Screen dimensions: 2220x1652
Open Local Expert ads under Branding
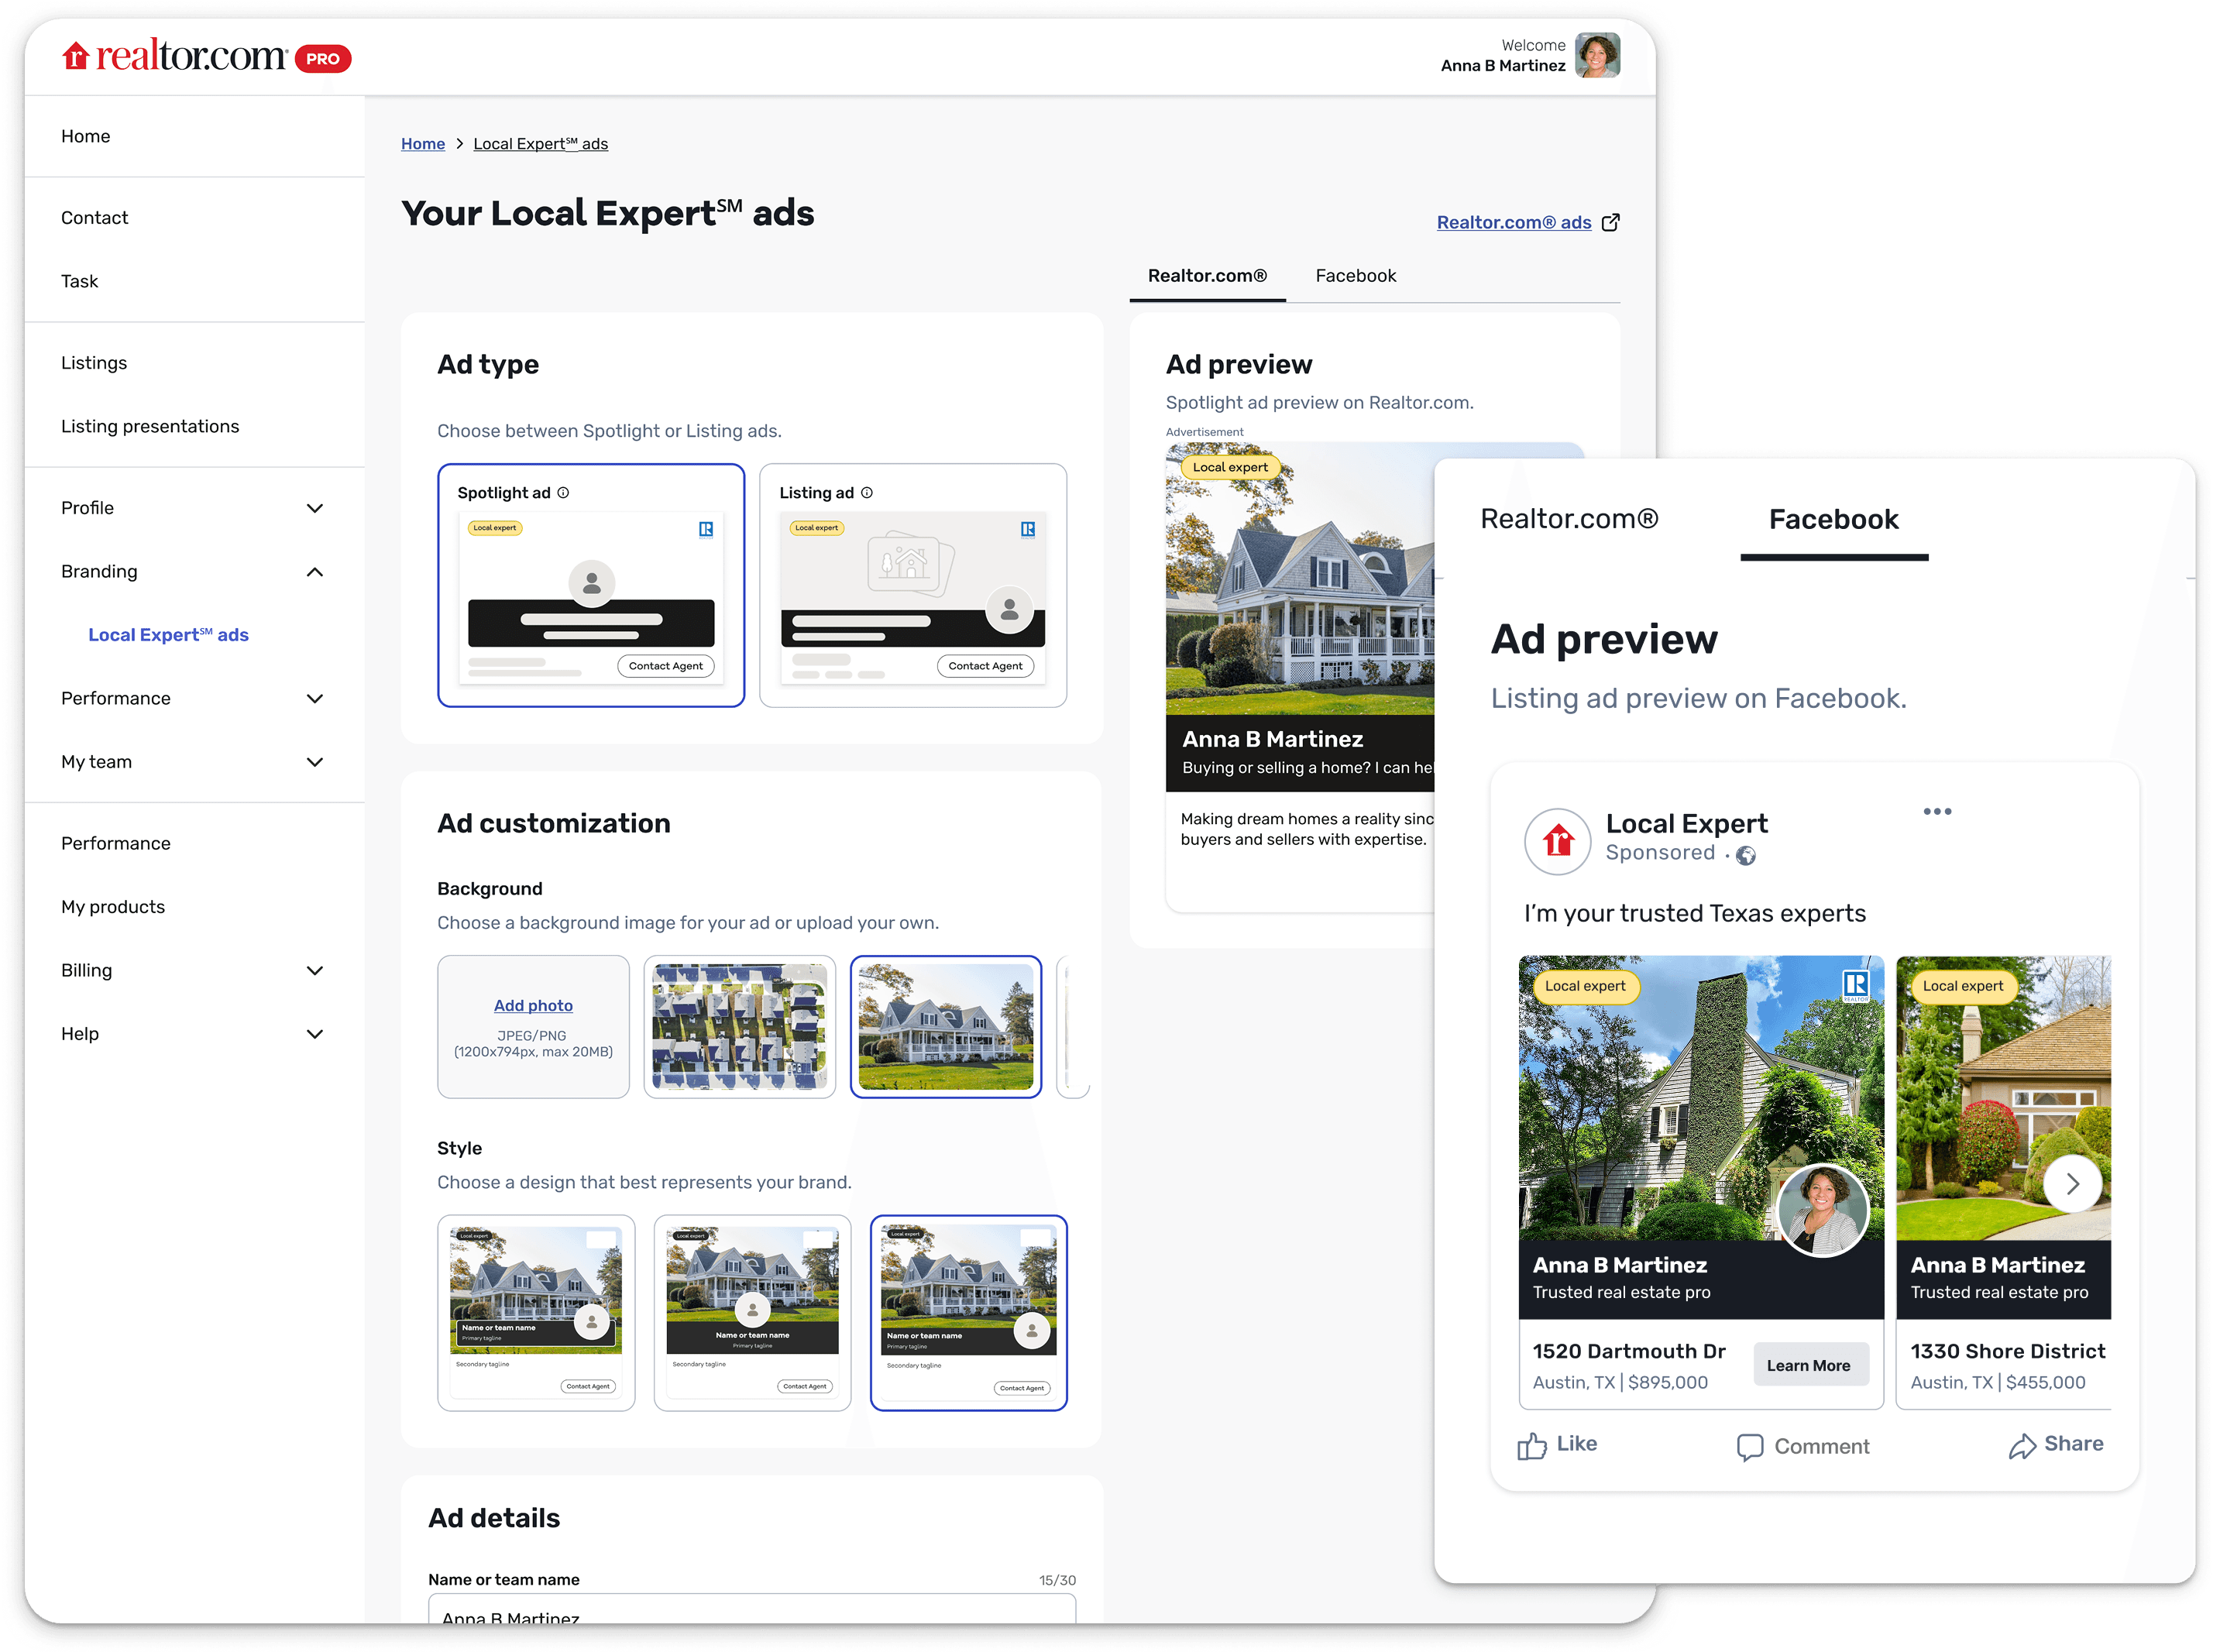(x=168, y=635)
